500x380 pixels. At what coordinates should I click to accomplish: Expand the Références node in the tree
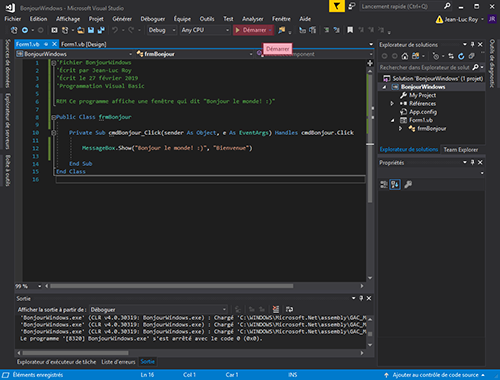pos(392,104)
